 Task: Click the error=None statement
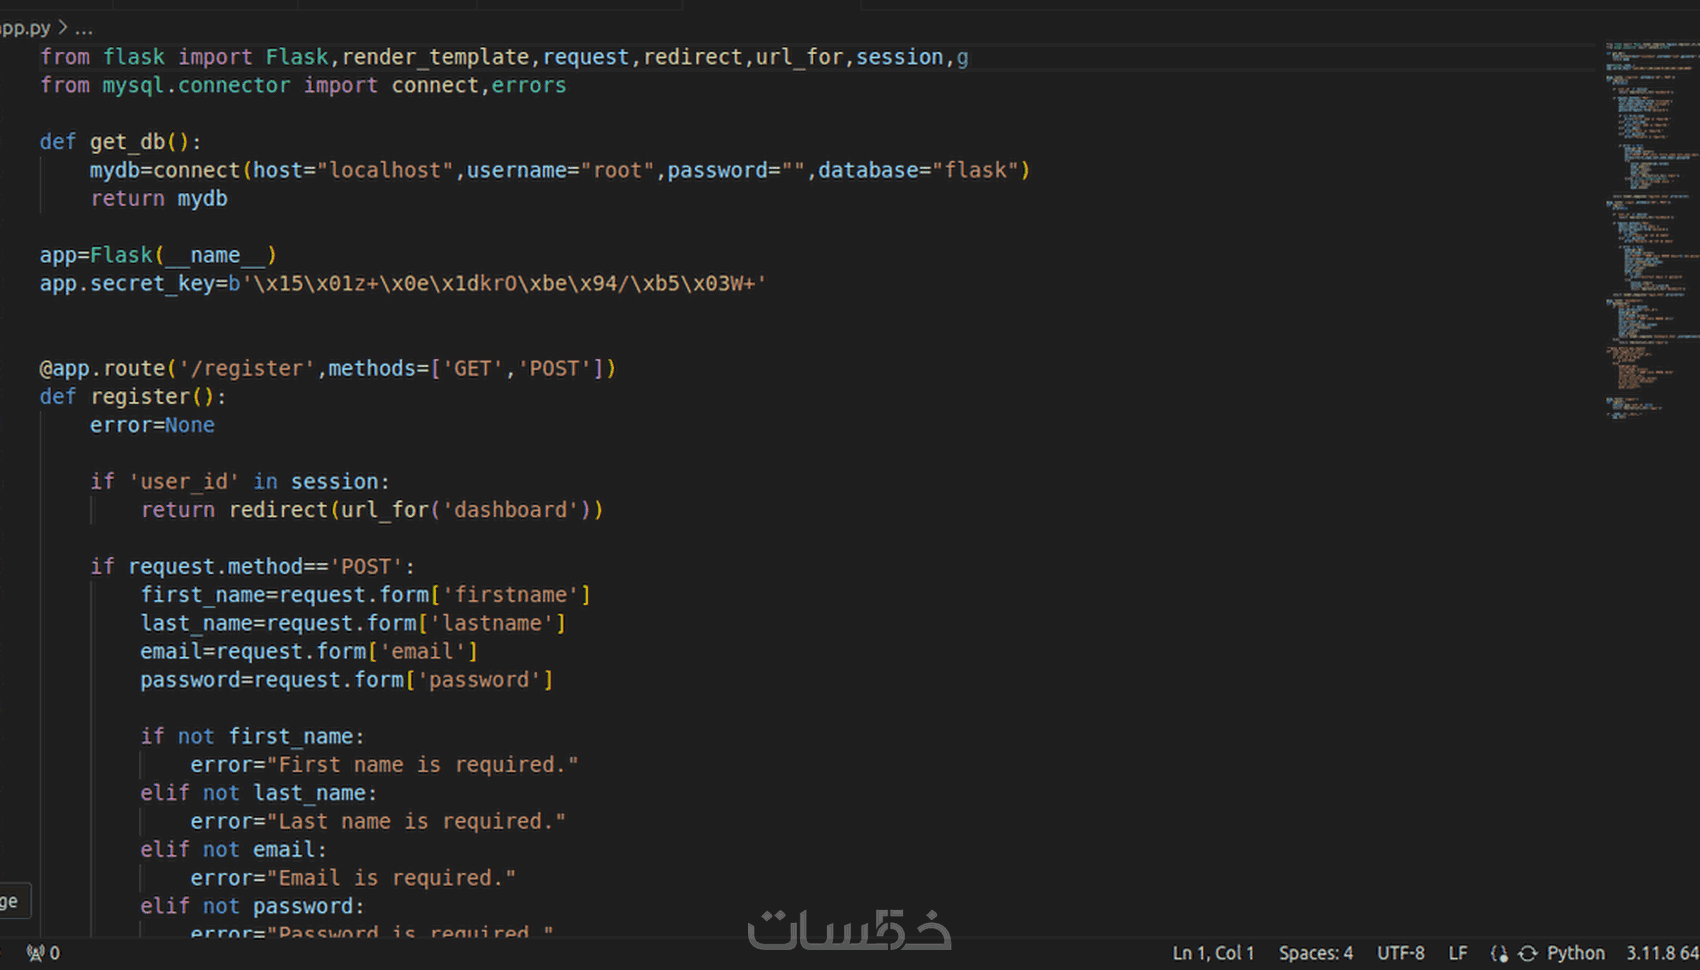pos(152,425)
